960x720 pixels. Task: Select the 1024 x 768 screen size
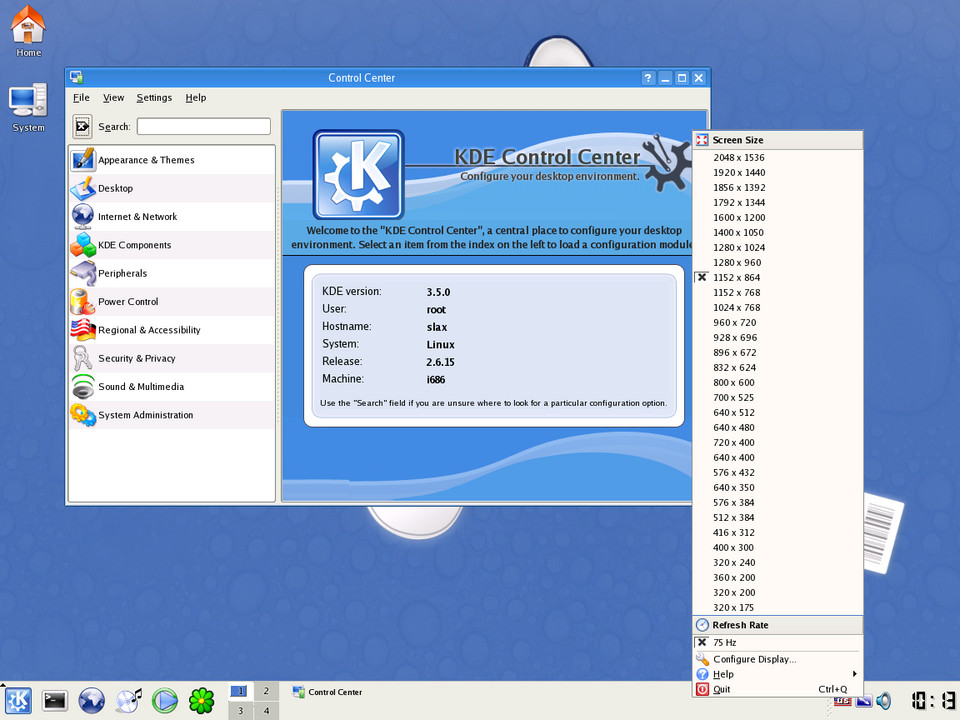[778, 307]
